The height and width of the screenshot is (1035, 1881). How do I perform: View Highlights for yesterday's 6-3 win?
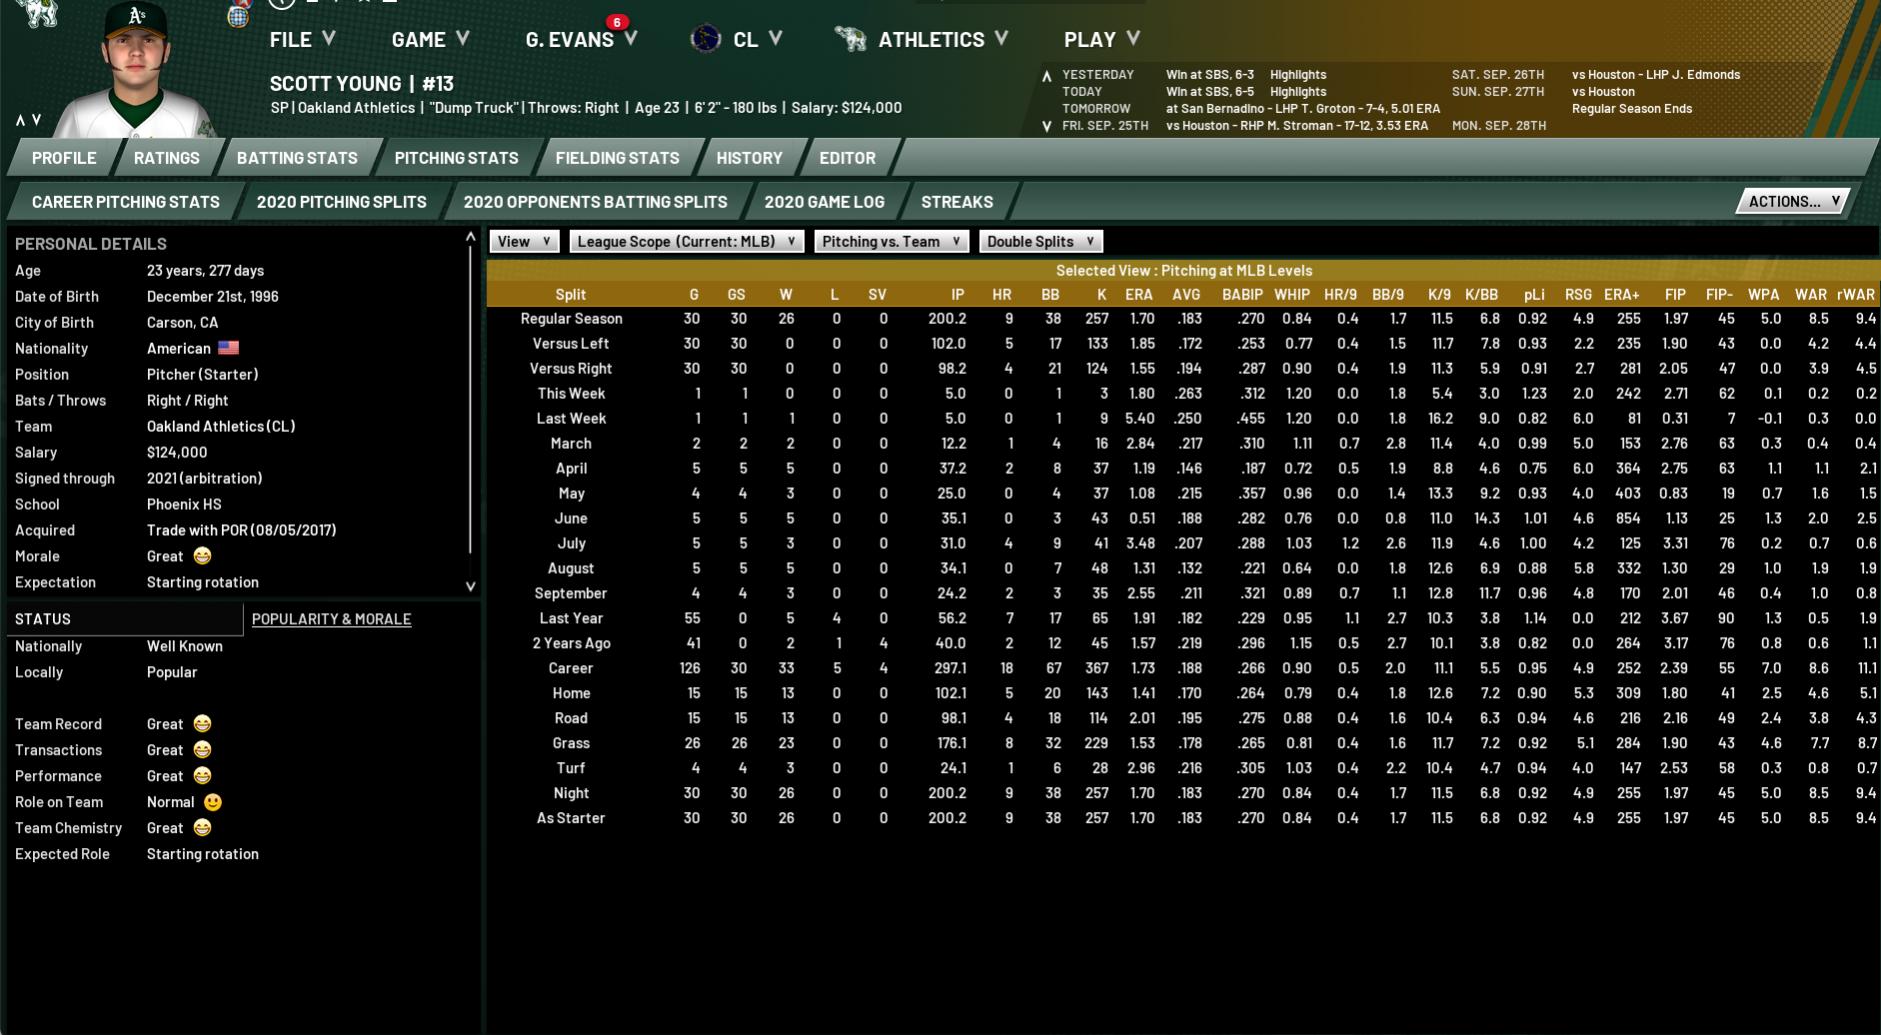[x=1297, y=75]
